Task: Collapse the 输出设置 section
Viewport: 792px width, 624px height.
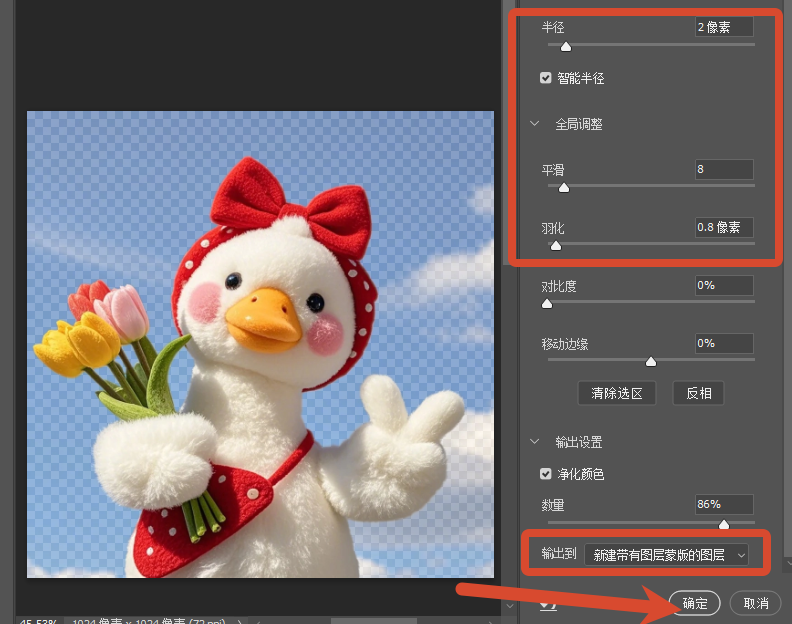Action: click(534, 442)
